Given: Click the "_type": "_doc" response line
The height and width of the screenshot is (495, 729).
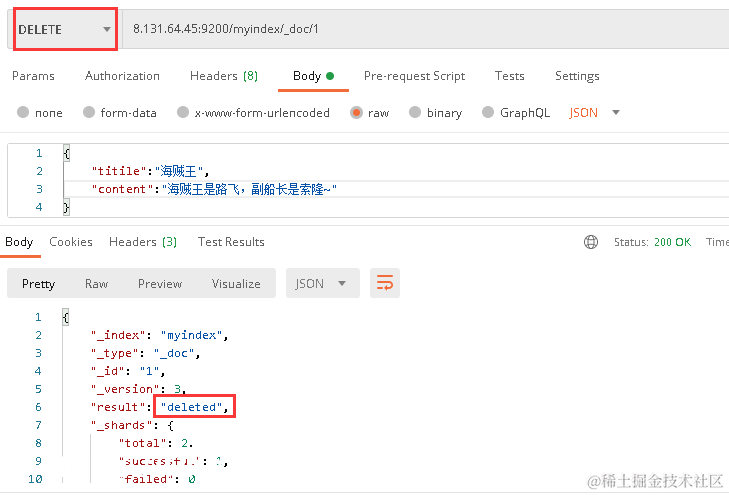Looking at the screenshot, I should point(146,353).
